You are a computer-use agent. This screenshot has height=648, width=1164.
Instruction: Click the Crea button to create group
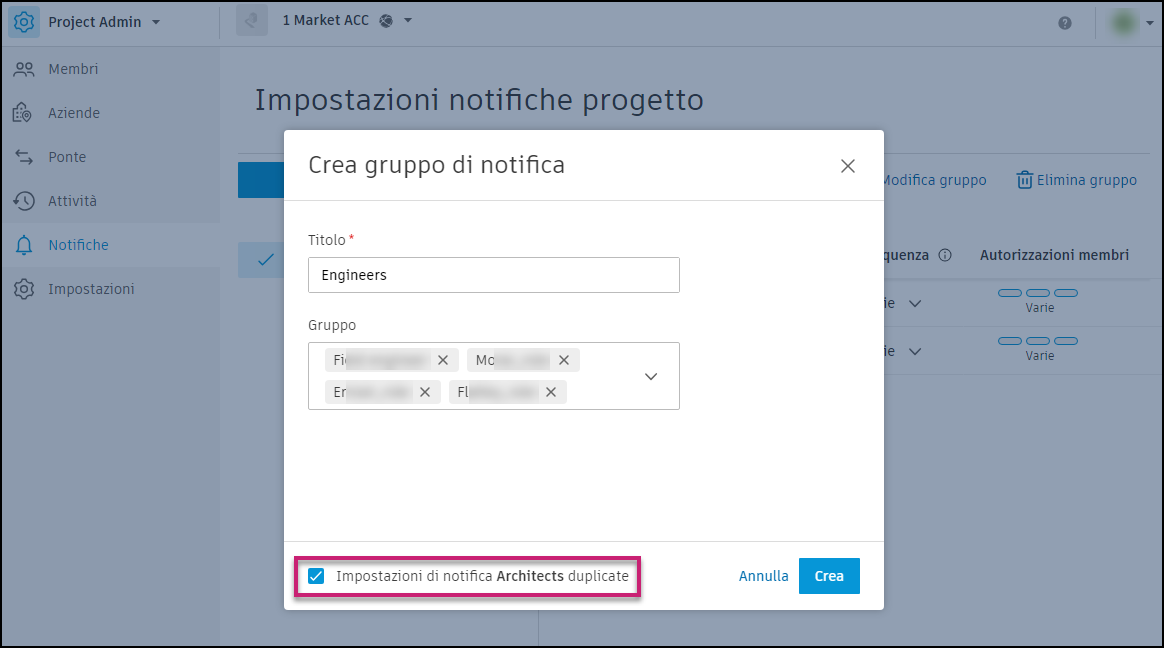(829, 576)
